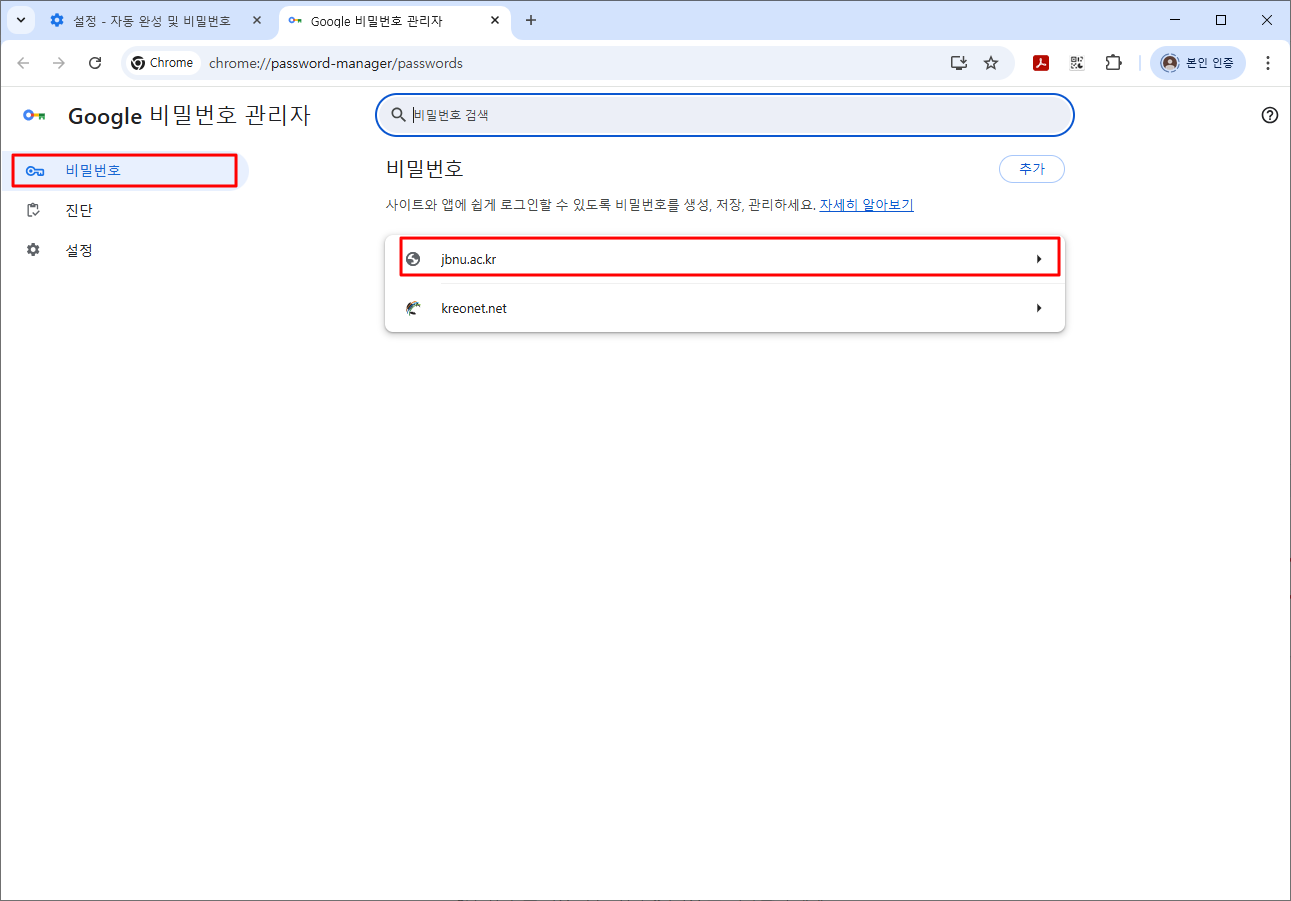The height and width of the screenshot is (901, 1291).
Task: Expand the jbnu.ac.kr row arrow
Action: coord(1039,260)
